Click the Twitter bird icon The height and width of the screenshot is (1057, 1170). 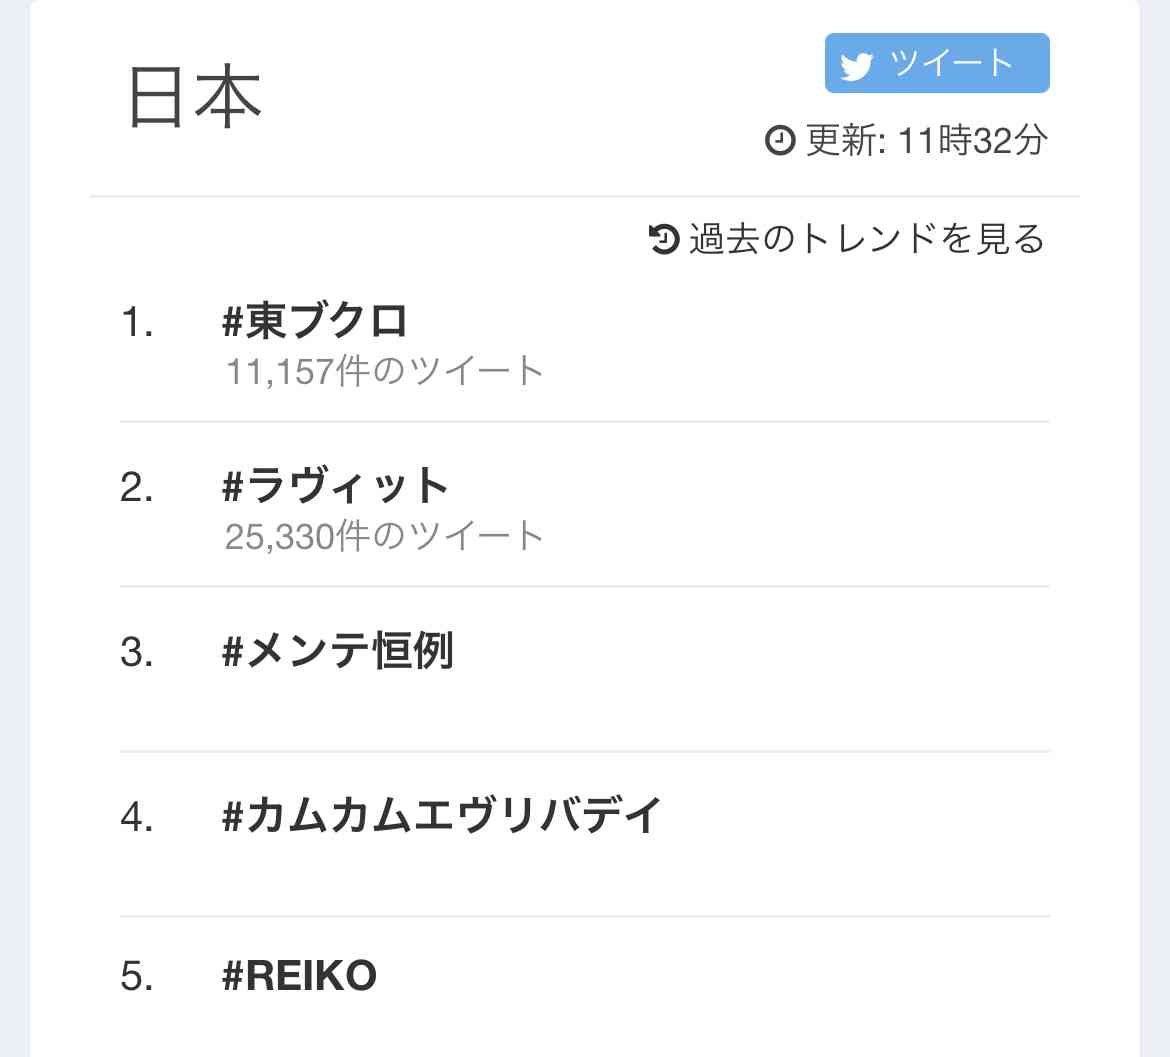tap(856, 66)
